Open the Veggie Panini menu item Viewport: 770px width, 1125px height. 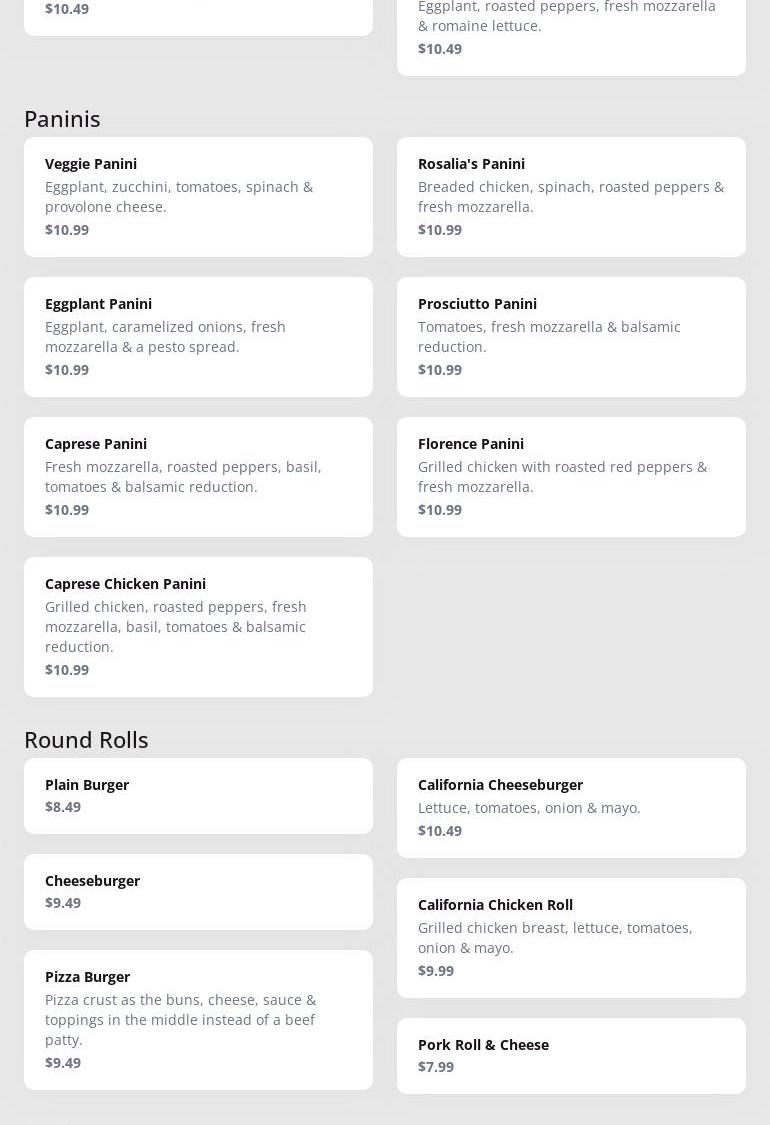(198, 196)
